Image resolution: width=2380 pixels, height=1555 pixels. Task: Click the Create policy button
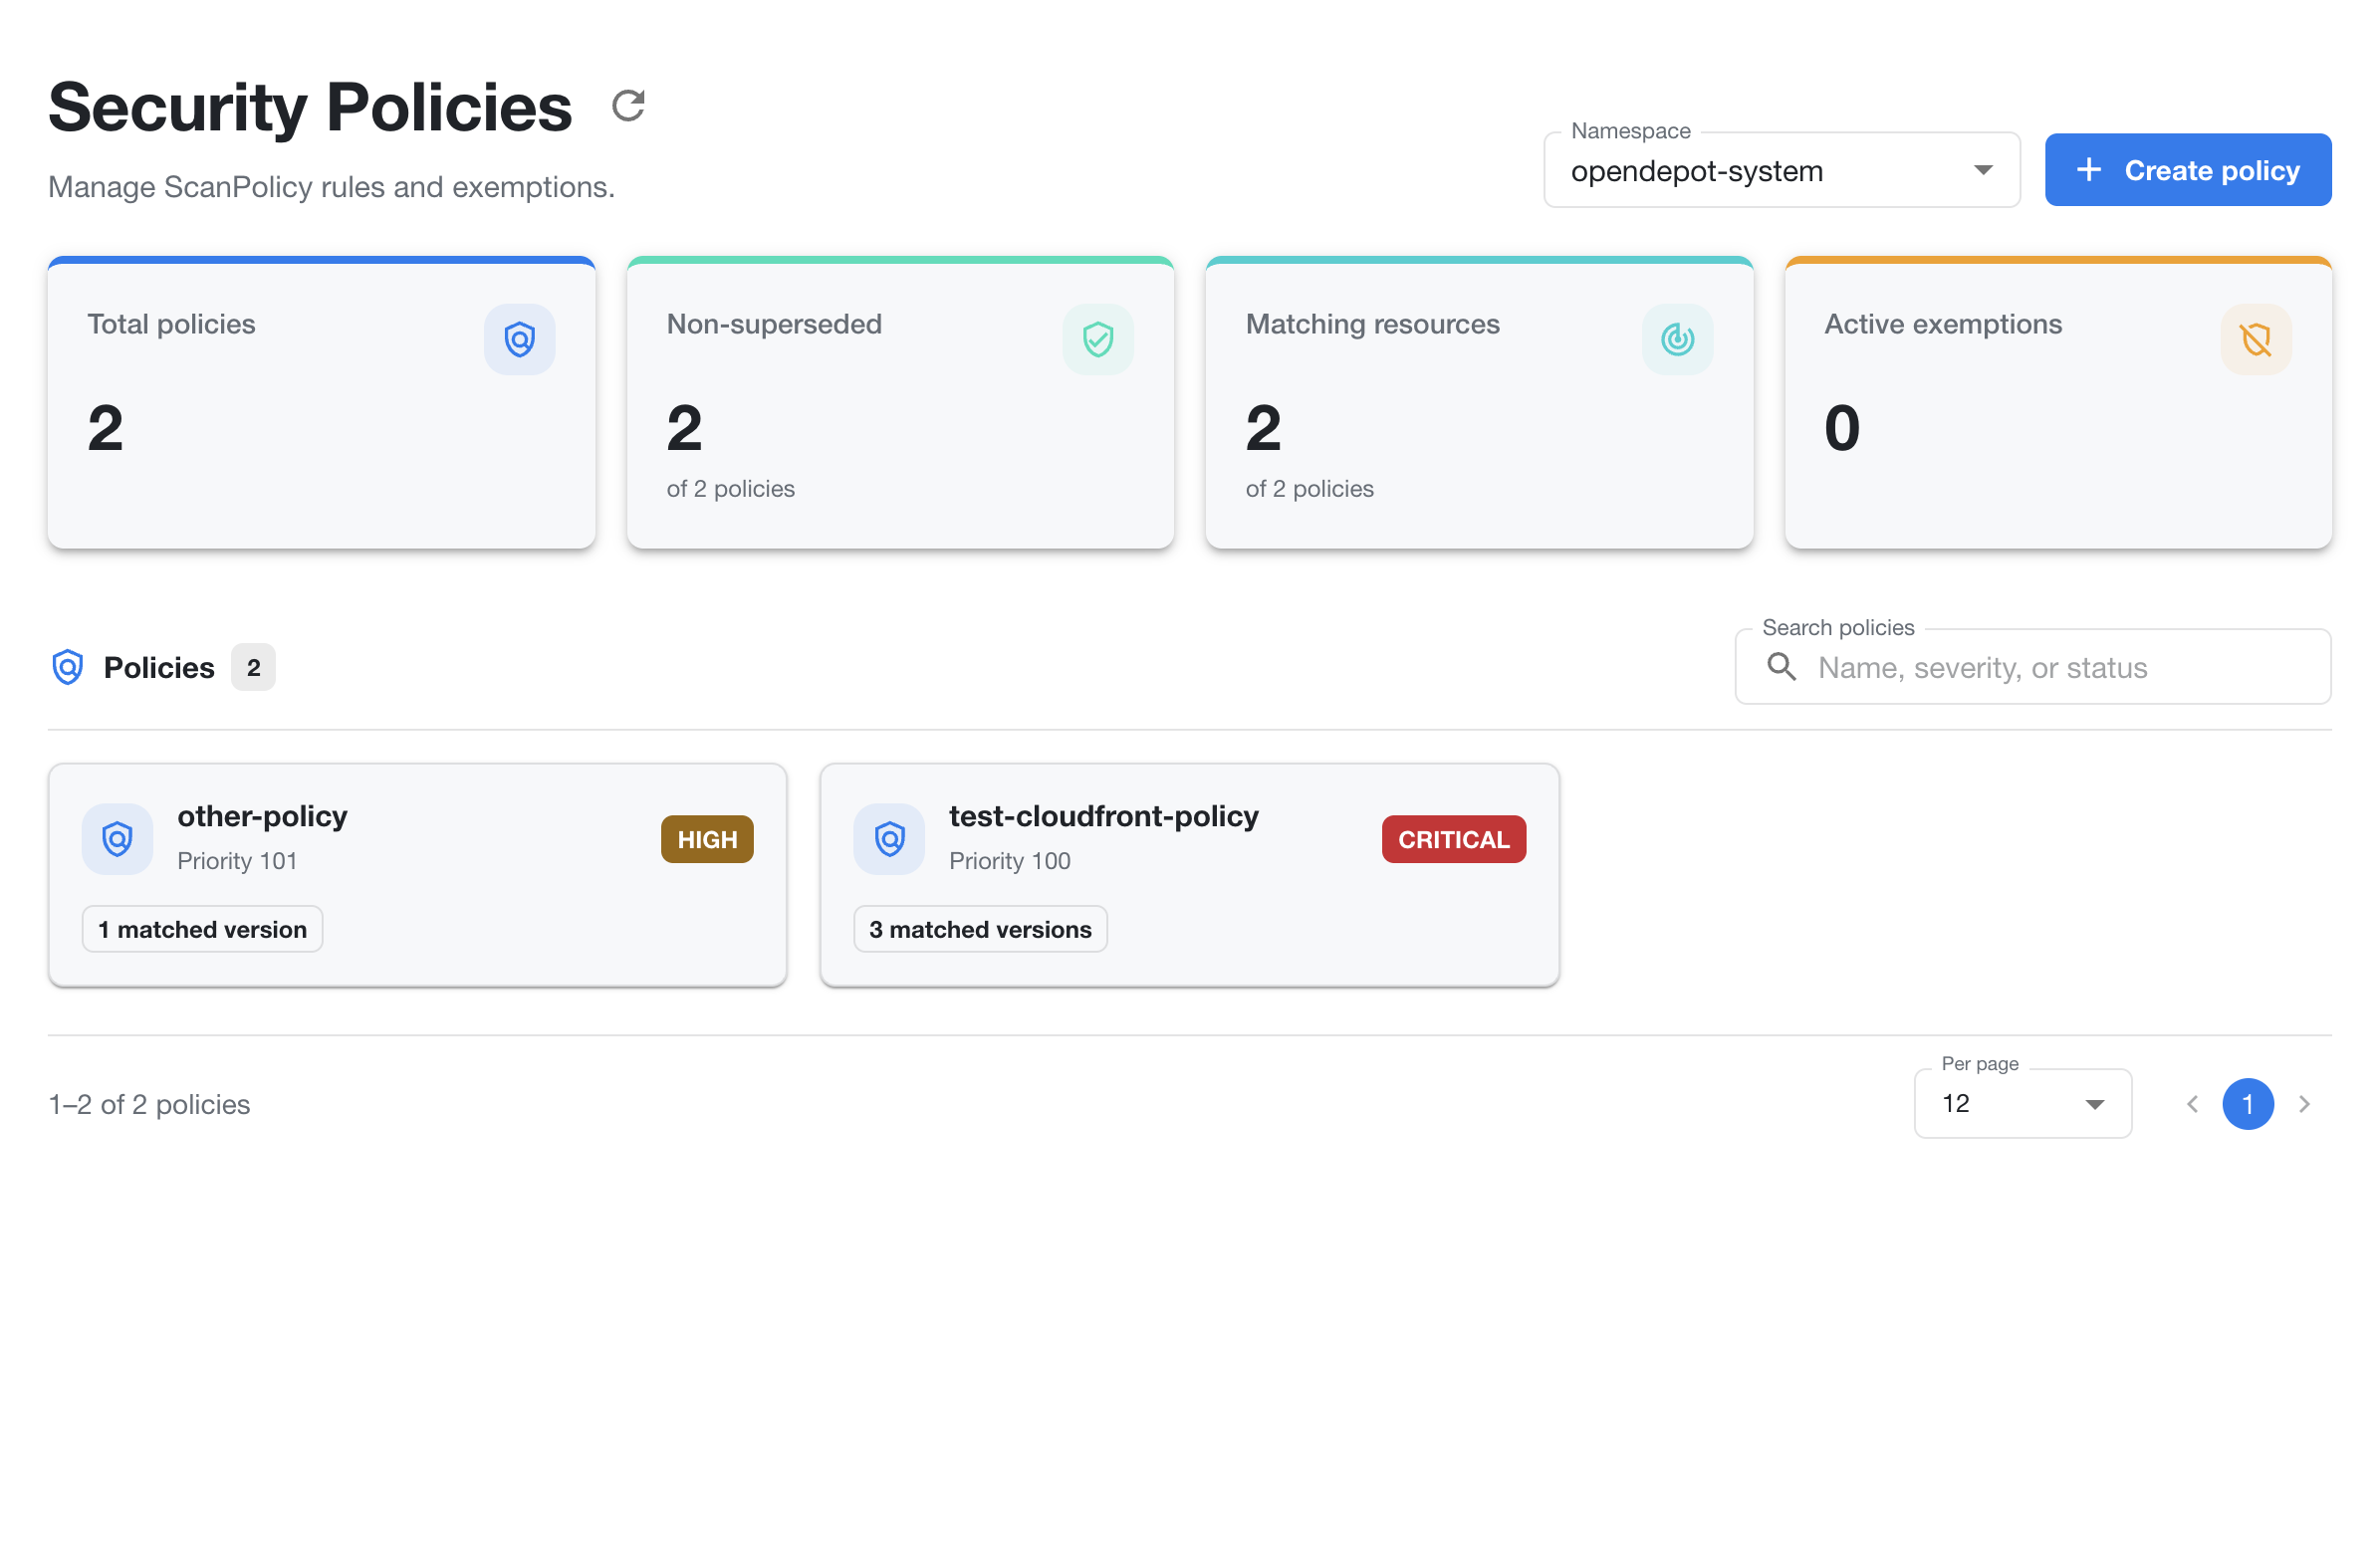[x=2188, y=170]
